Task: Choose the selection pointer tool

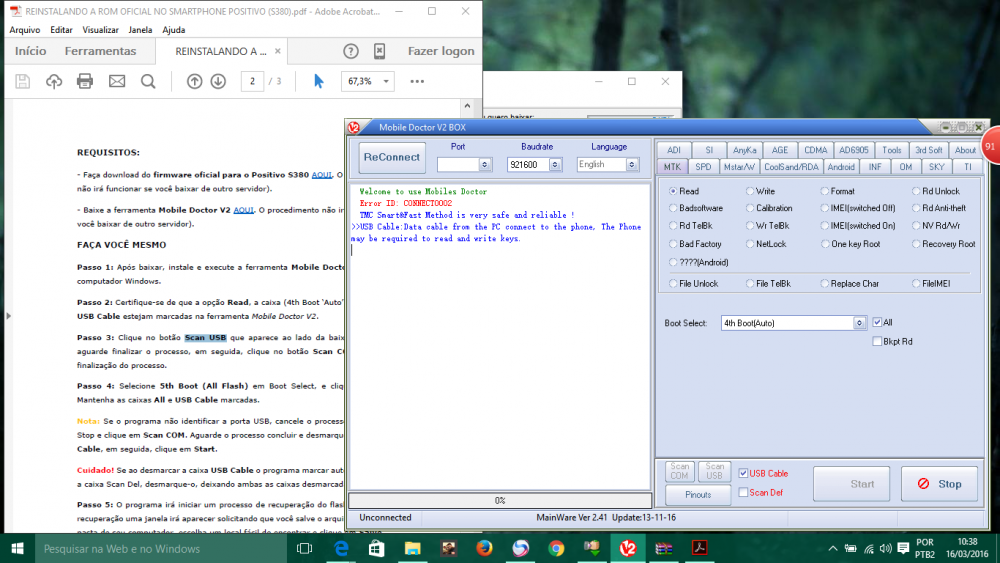Action: [x=318, y=81]
